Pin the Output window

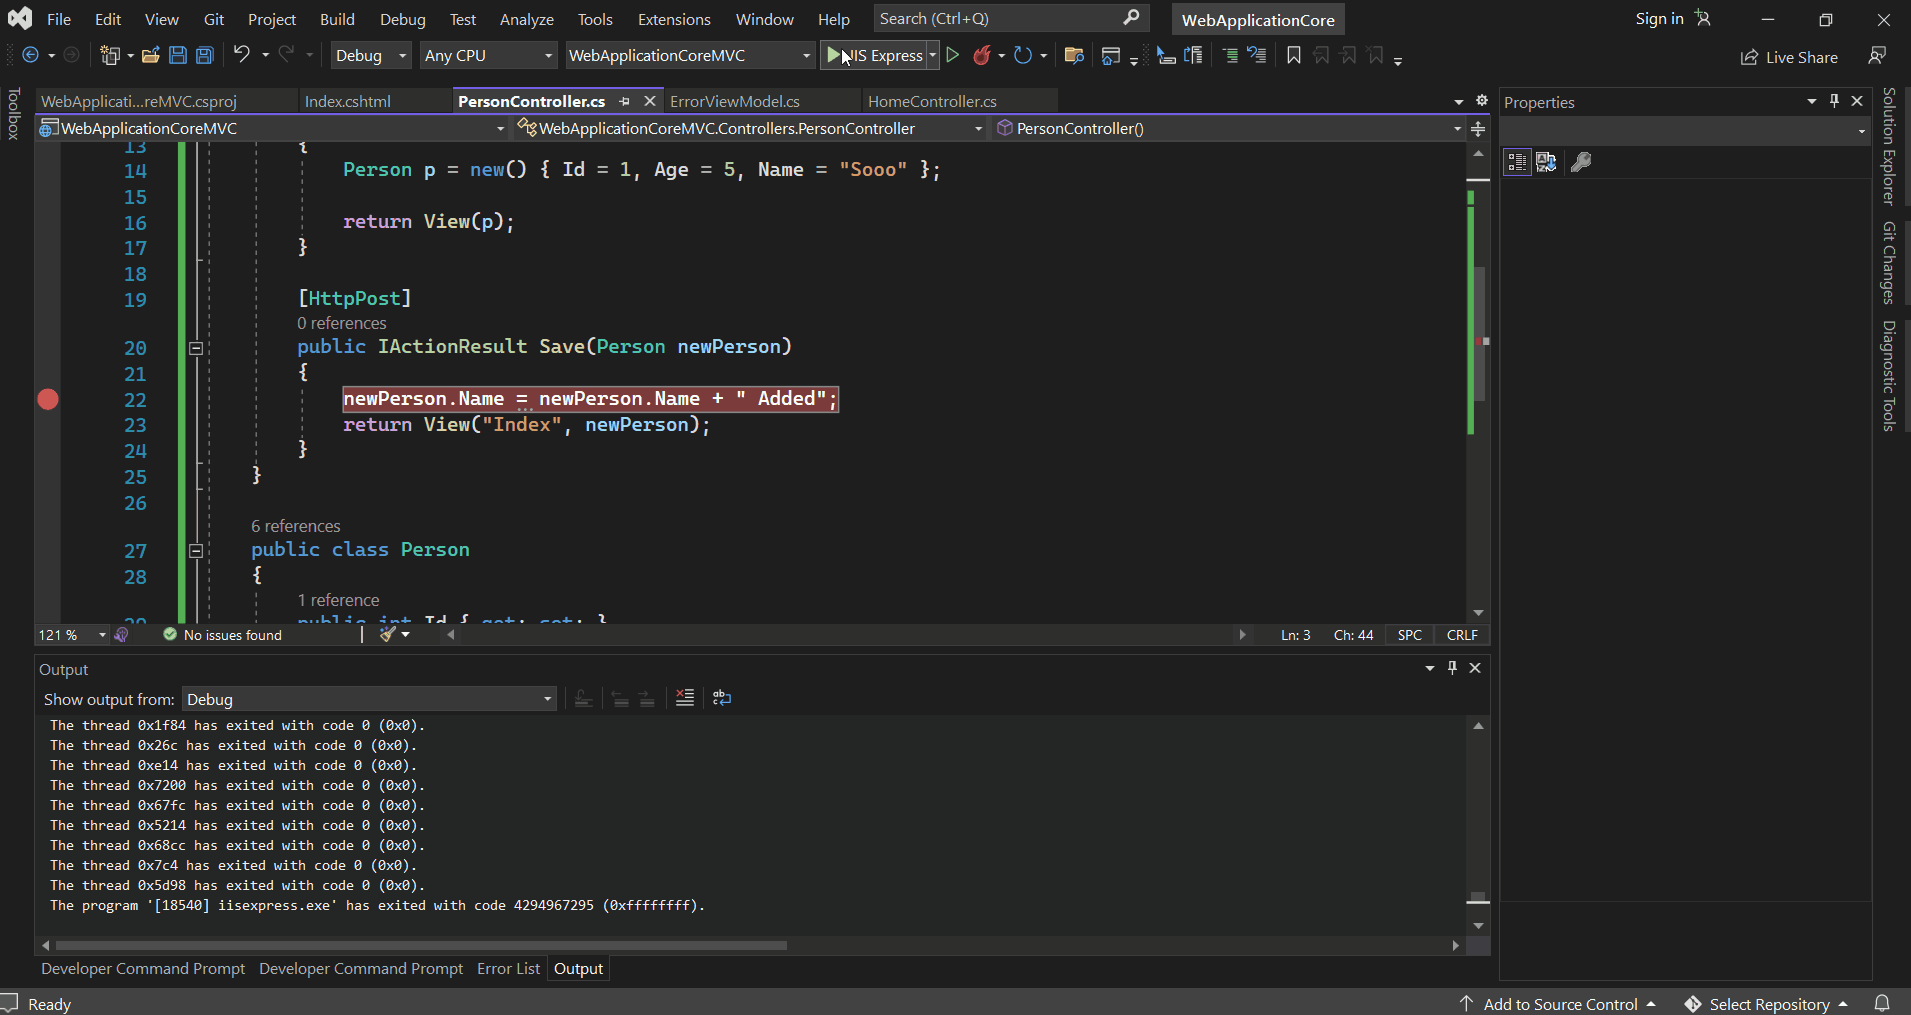[x=1450, y=668]
